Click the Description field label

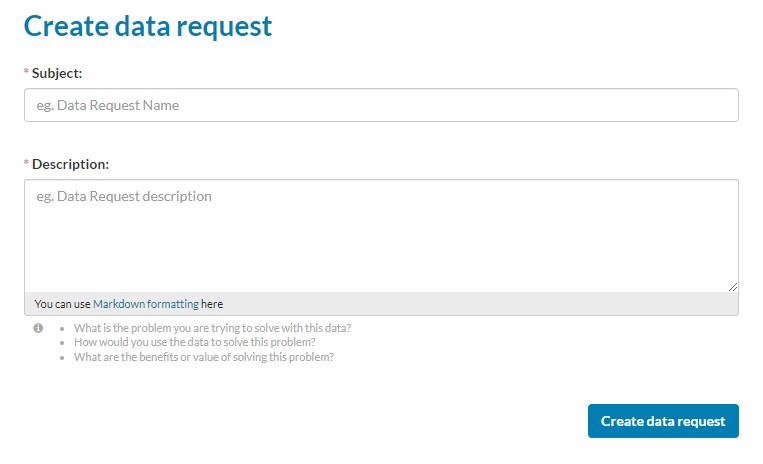click(x=70, y=163)
